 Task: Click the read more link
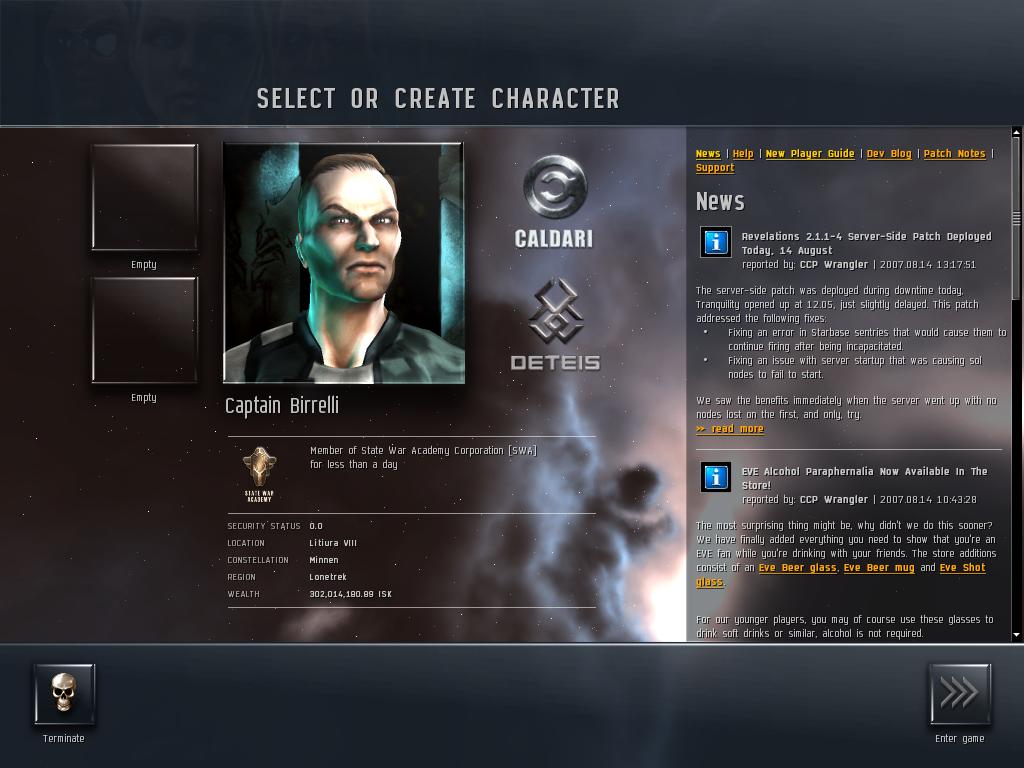coord(730,429)
